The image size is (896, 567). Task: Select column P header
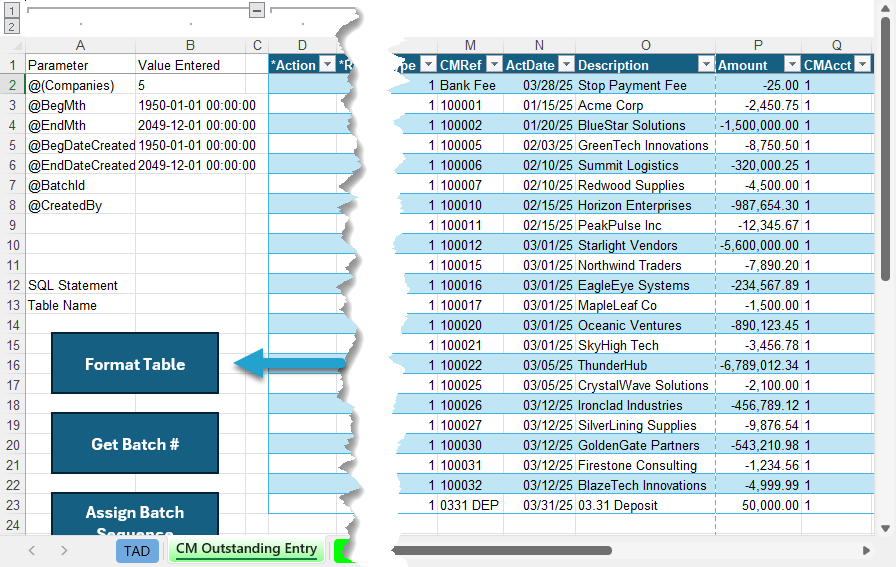[x=758, y=45]
